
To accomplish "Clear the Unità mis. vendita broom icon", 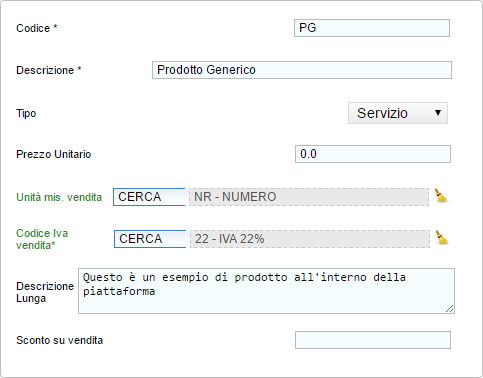I will (x=441, y=196).
